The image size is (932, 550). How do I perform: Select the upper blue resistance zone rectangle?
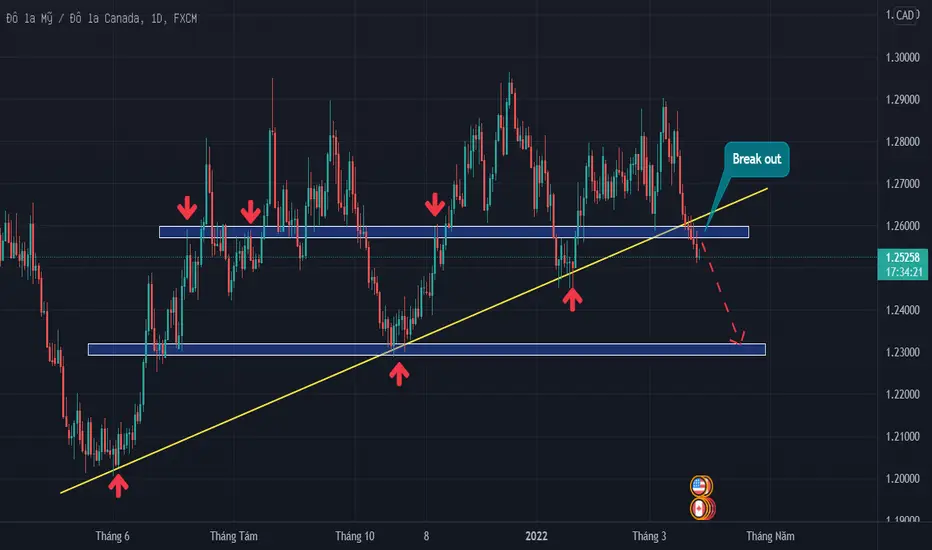(454, 232)
